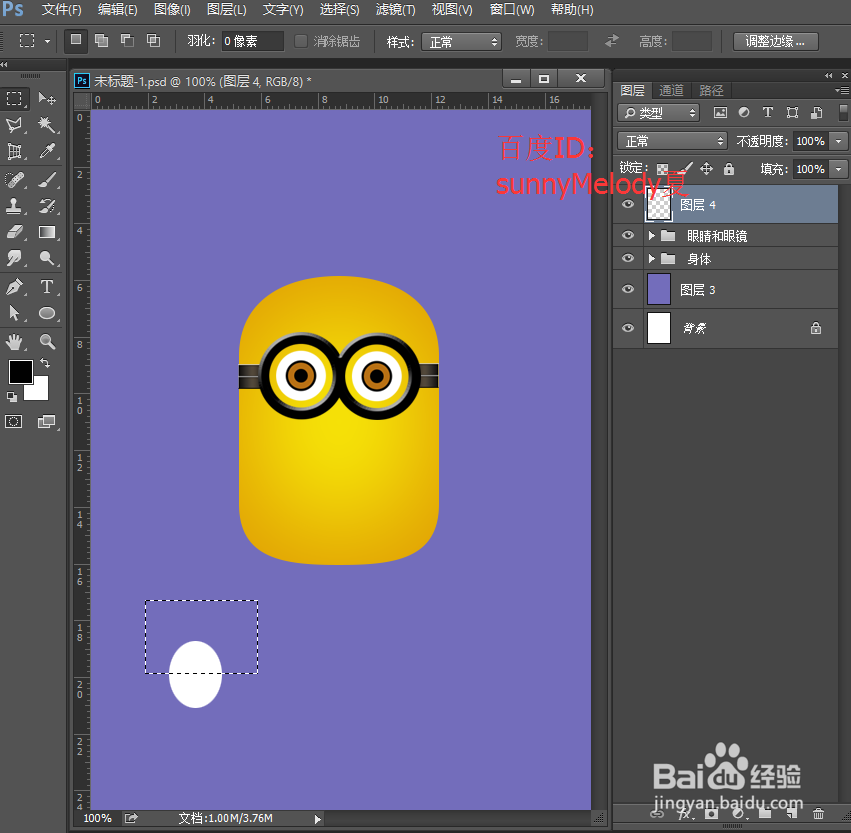Viewport: 851px width, 833px height.
Task: Select the Smudge tool
Action: click(15, 258)
